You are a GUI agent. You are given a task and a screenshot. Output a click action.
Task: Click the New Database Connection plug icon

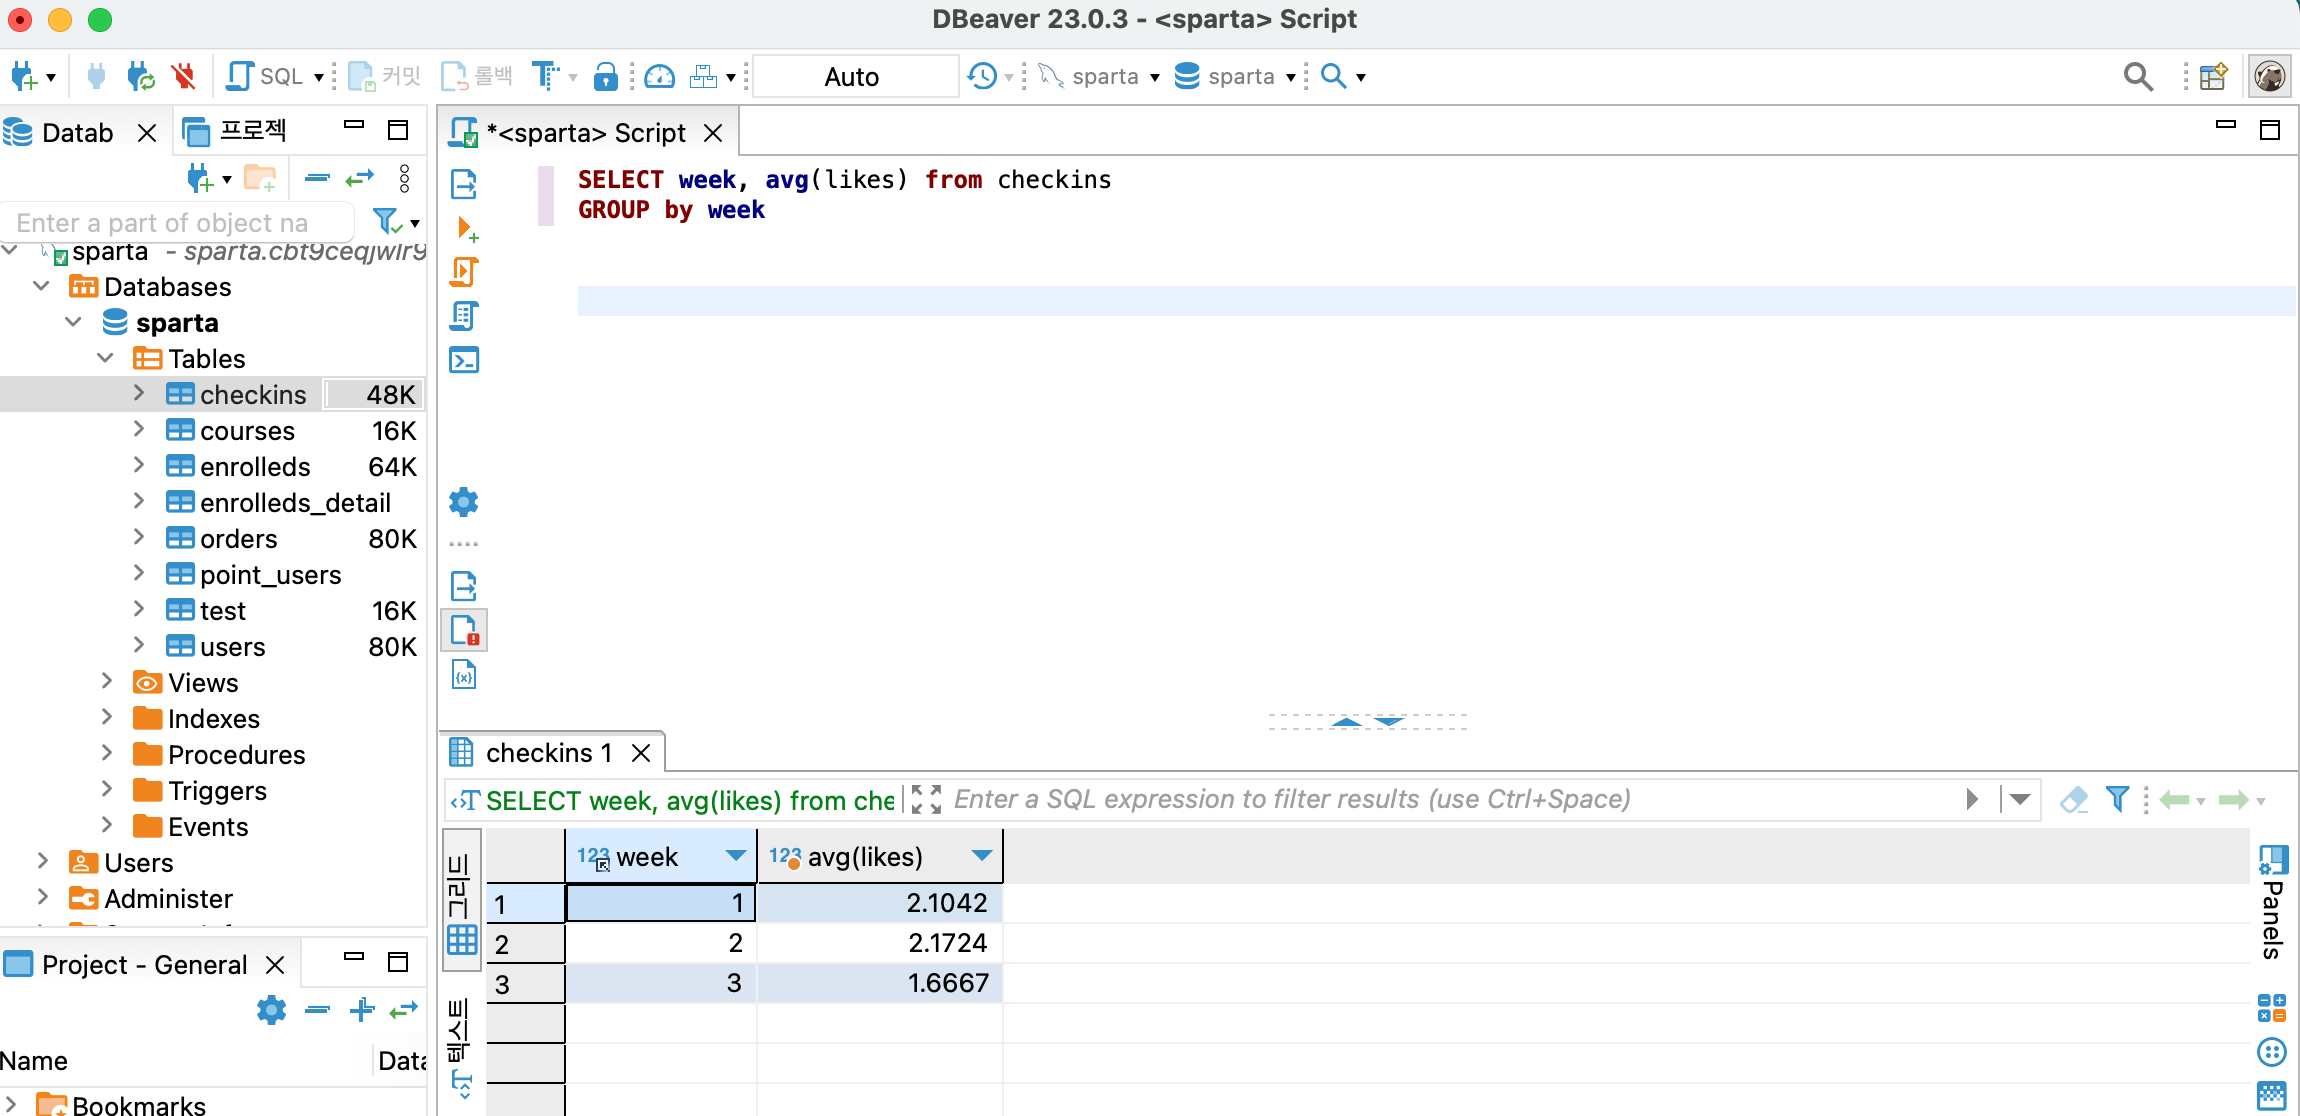point(23,77)
